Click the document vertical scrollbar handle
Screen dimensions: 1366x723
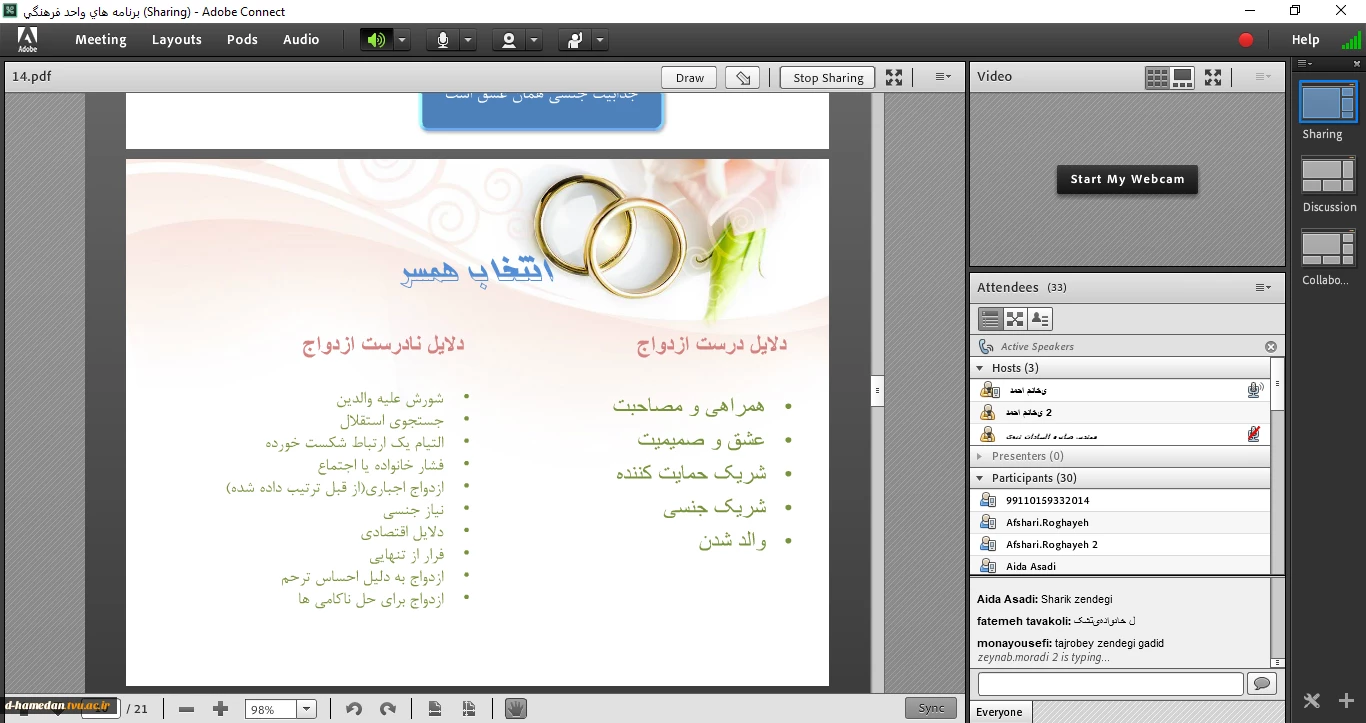[878, 390]
